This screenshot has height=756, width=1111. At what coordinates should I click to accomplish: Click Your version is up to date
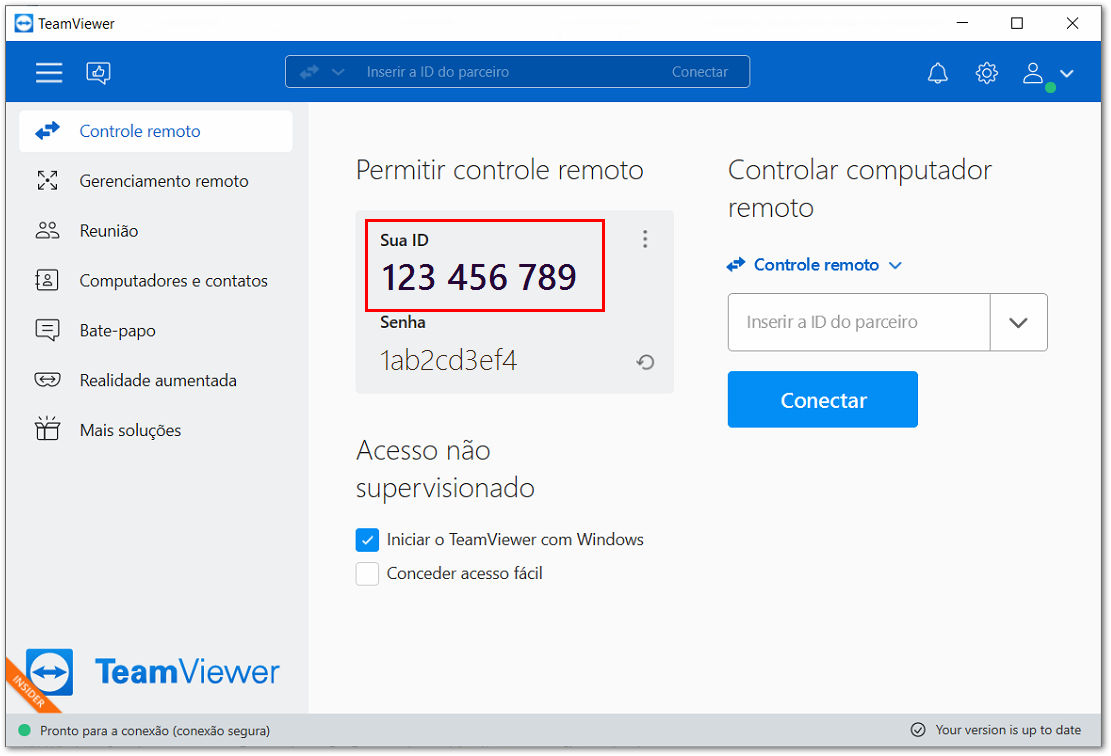pyautogui.click(x=1008, y=730)
